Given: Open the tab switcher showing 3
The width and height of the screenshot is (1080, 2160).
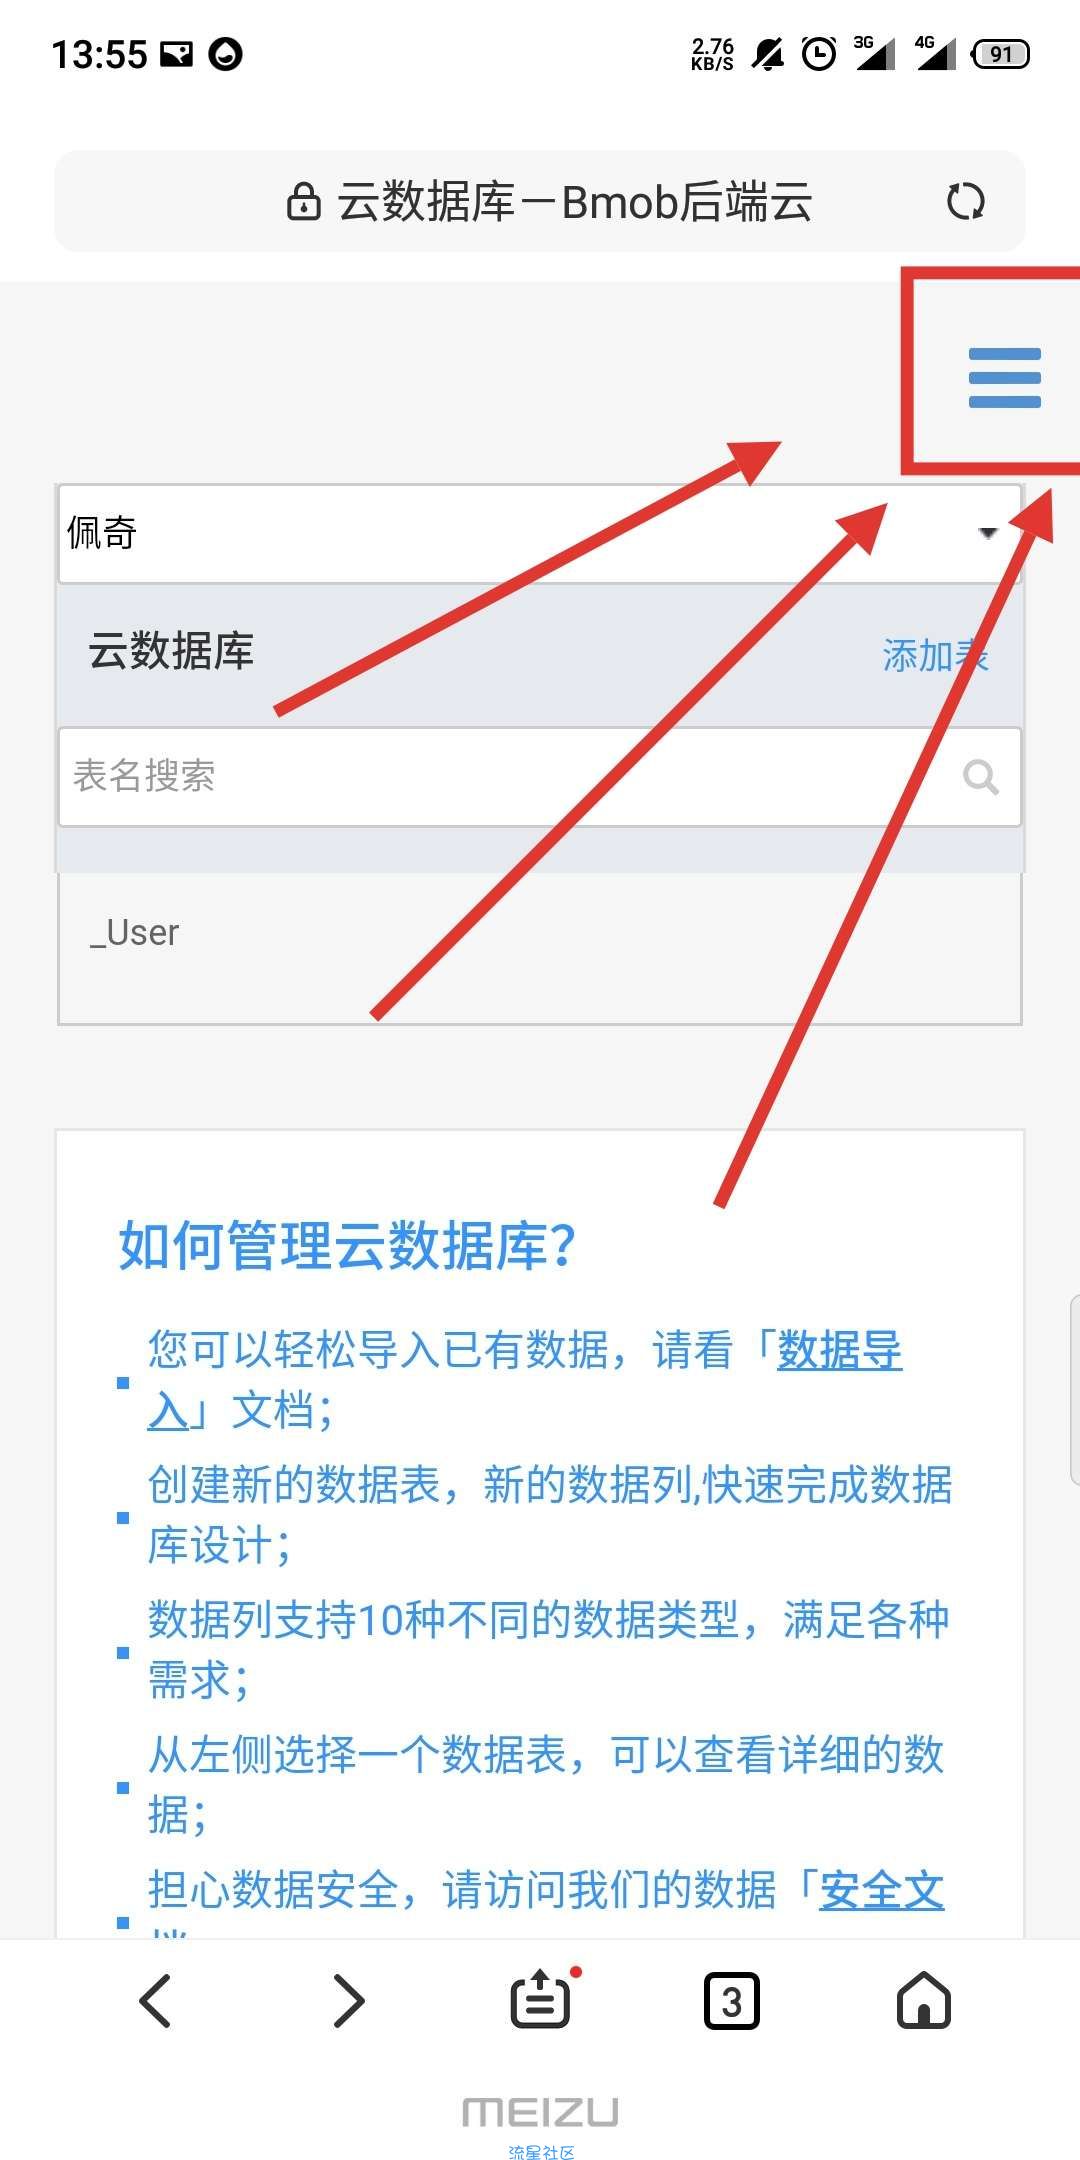Looking at the screenshot, I should click(x=732, y=2001).
